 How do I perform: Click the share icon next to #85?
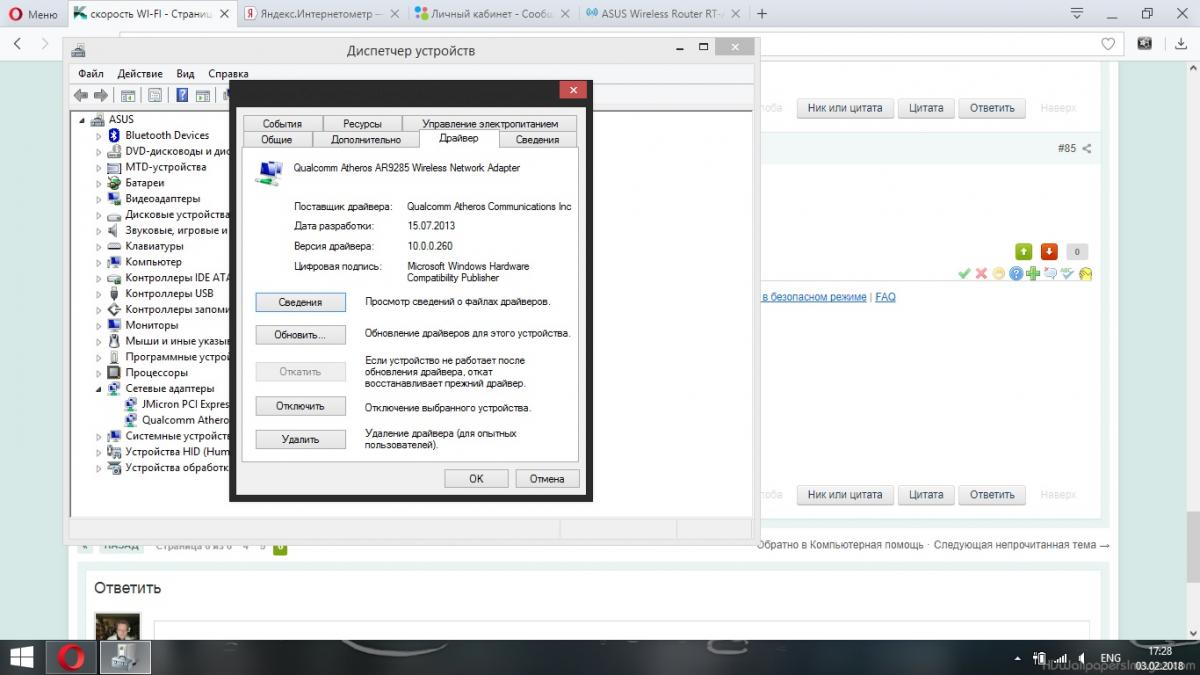tap(1087, 148)
